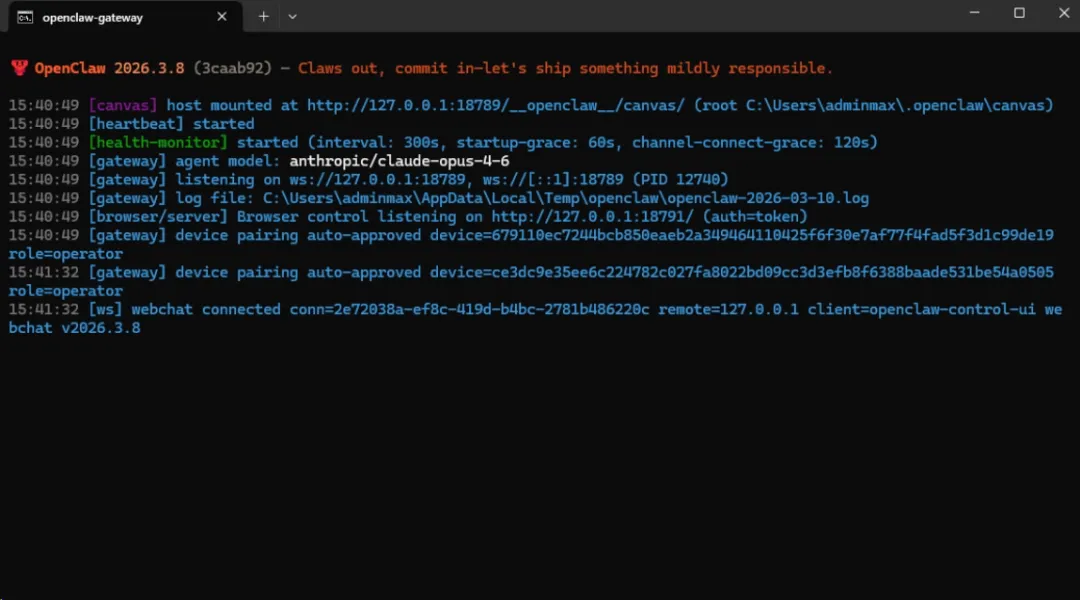The height and width of the screenshot is (600, 1080).
Task: Click 'interval: 300s' in health-monitor line
Action: tap(377, 143)
